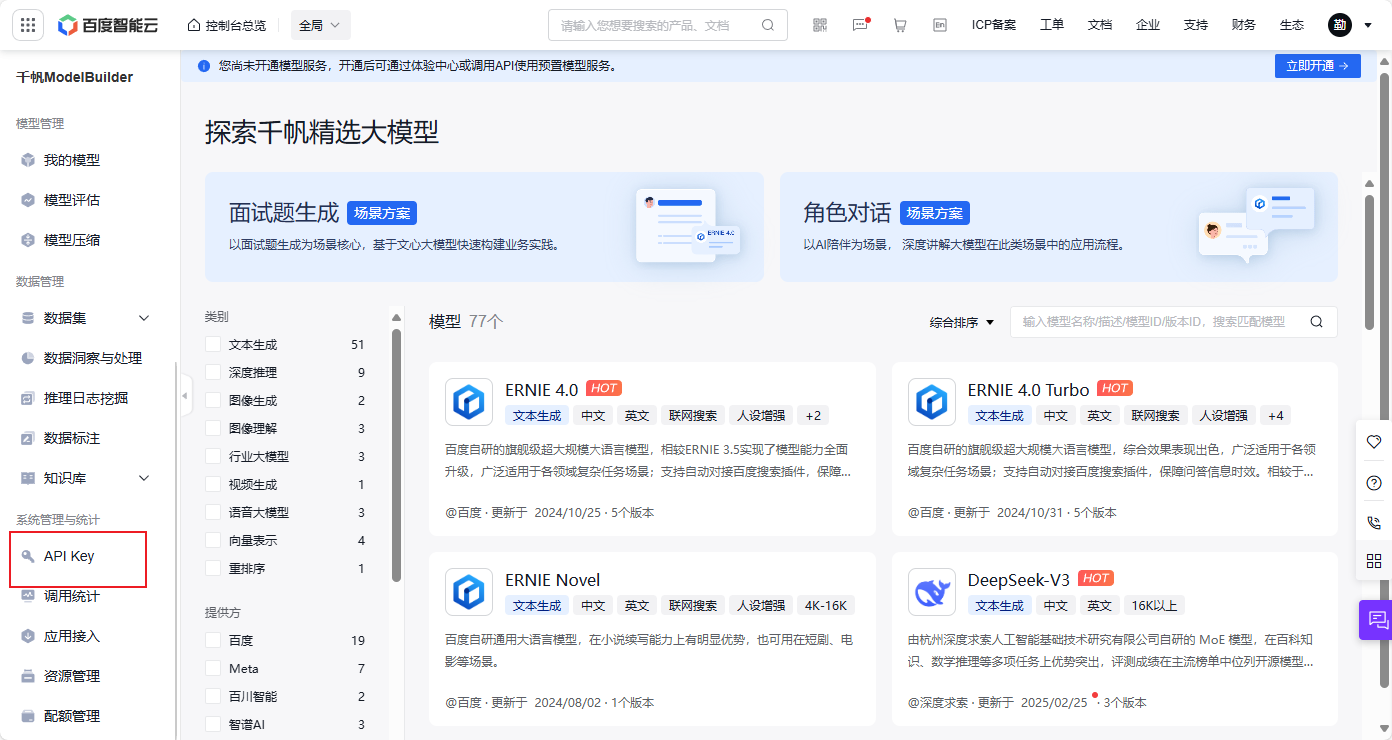Open the purple chat feedback button
Viewport: 1392px width, 740px height.
[x=1376, y=620]
